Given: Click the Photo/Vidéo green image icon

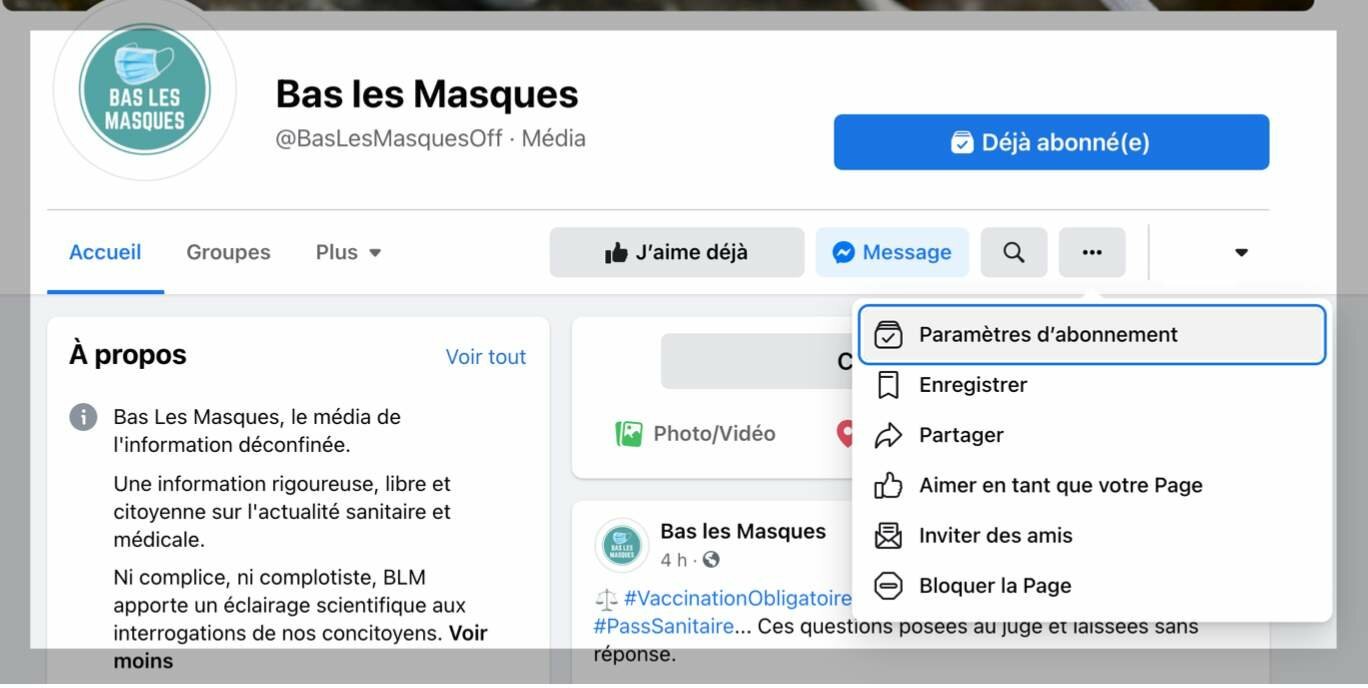Looking at the screenshot, I should (x=629, y=434).
